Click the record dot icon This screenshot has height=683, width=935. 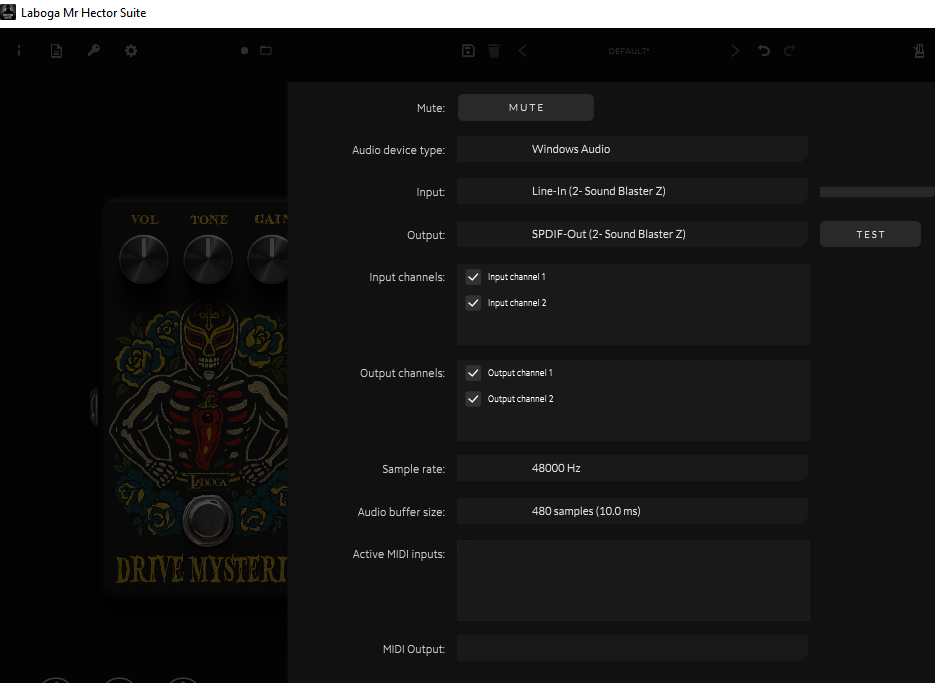[x=244, y=51]
